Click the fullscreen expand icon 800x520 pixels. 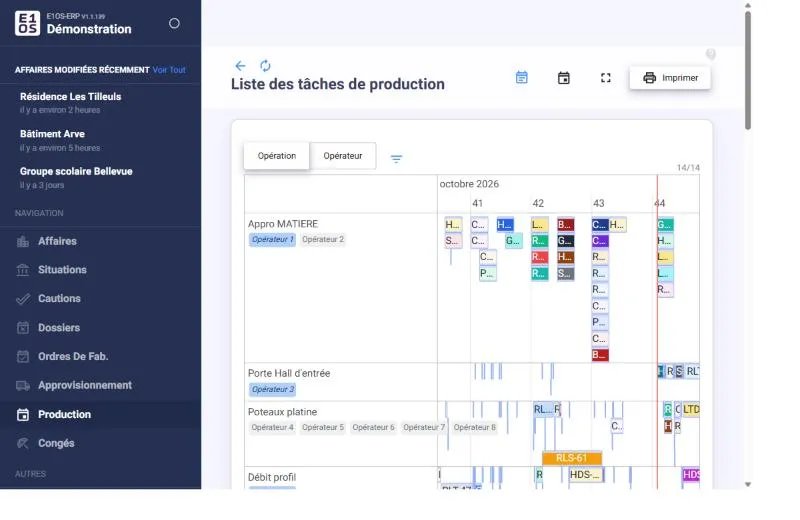pyautogui.click(x=606, y=78)
